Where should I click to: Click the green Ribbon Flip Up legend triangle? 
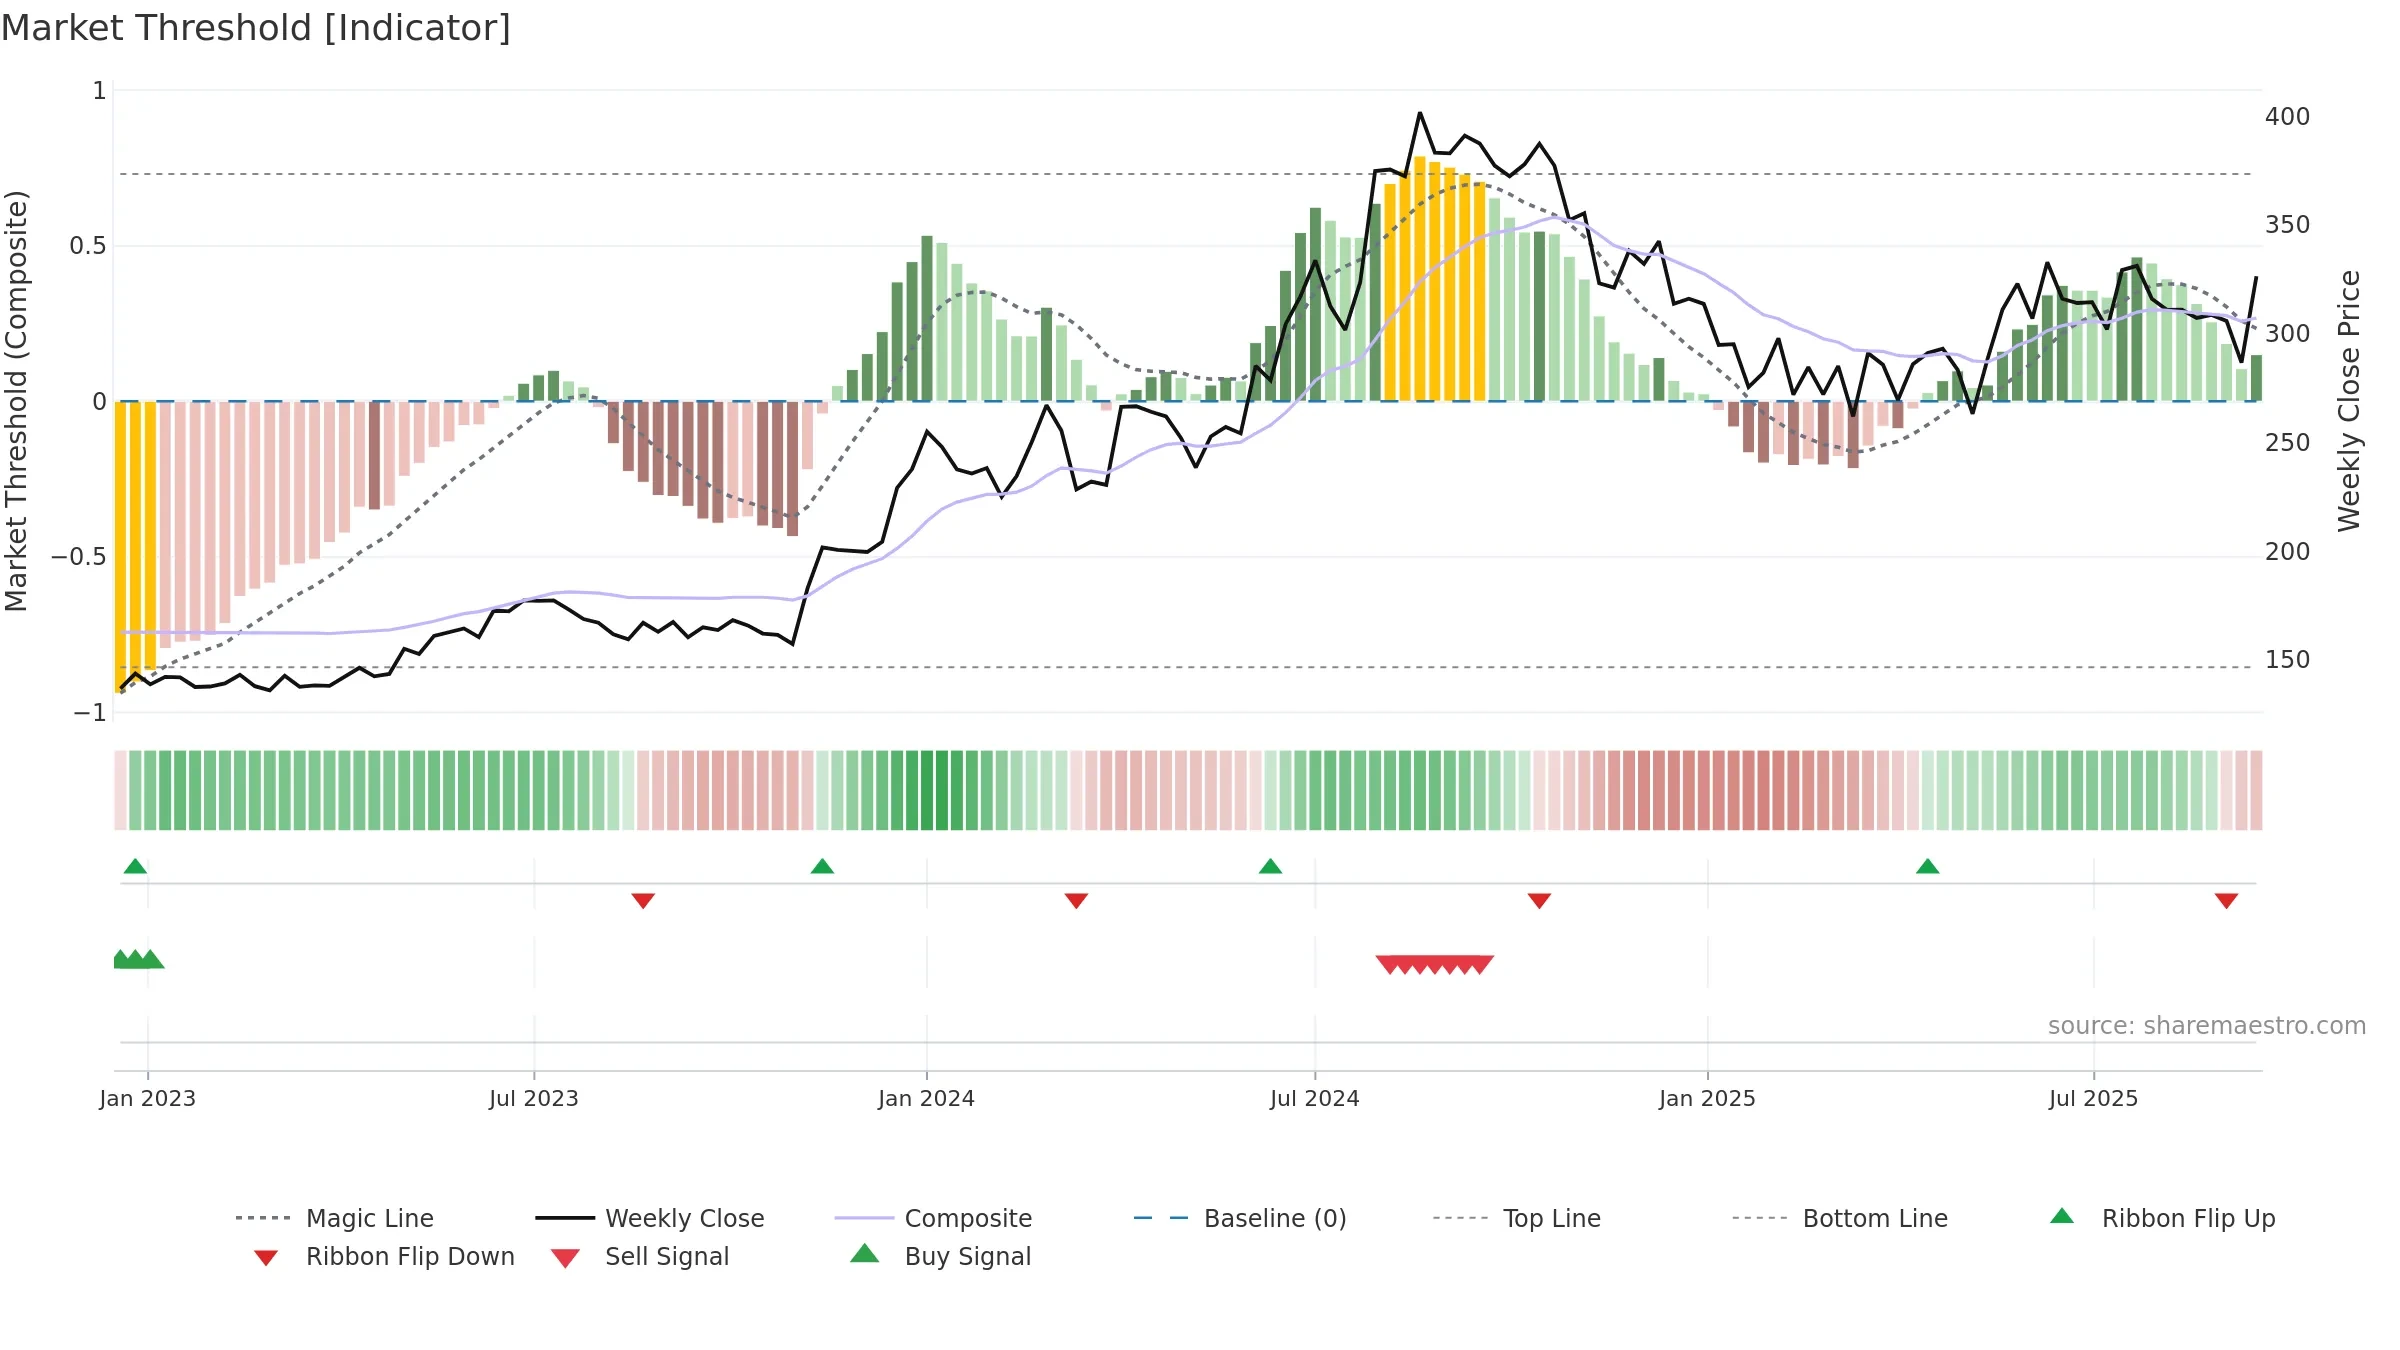[2062, 1216]
